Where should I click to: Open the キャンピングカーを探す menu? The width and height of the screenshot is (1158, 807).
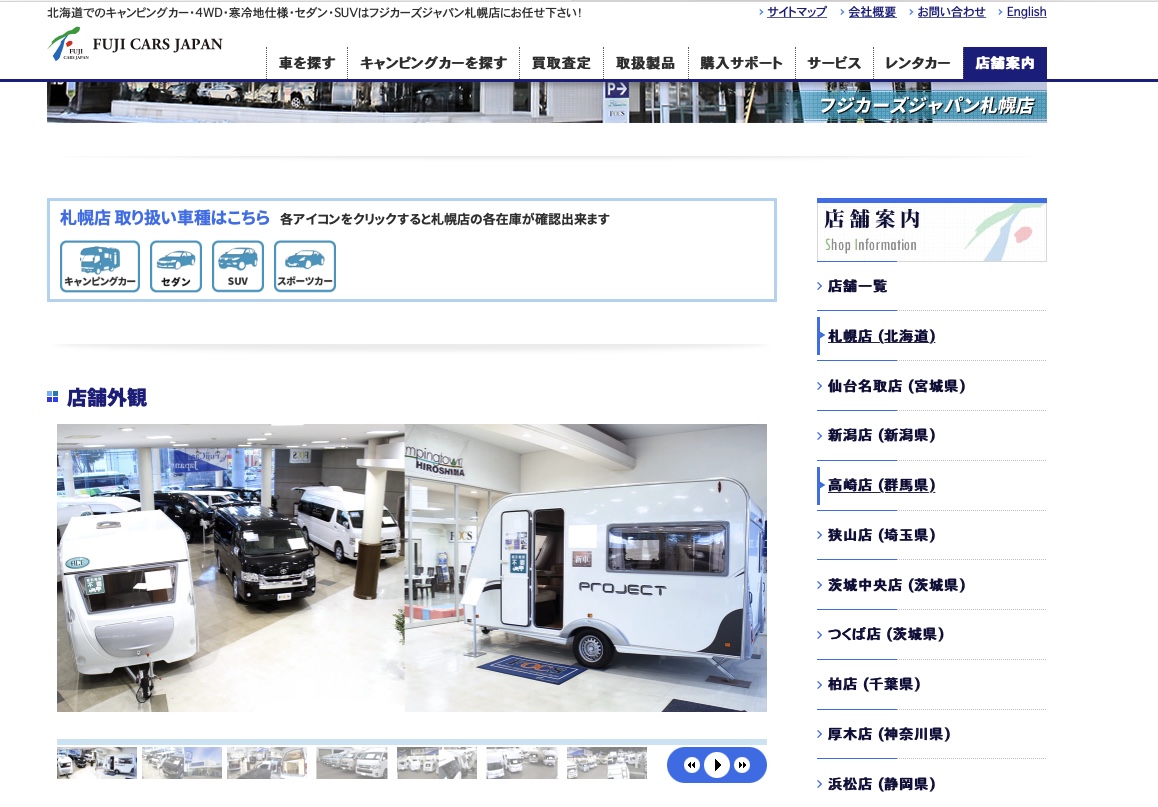point(433,63)
